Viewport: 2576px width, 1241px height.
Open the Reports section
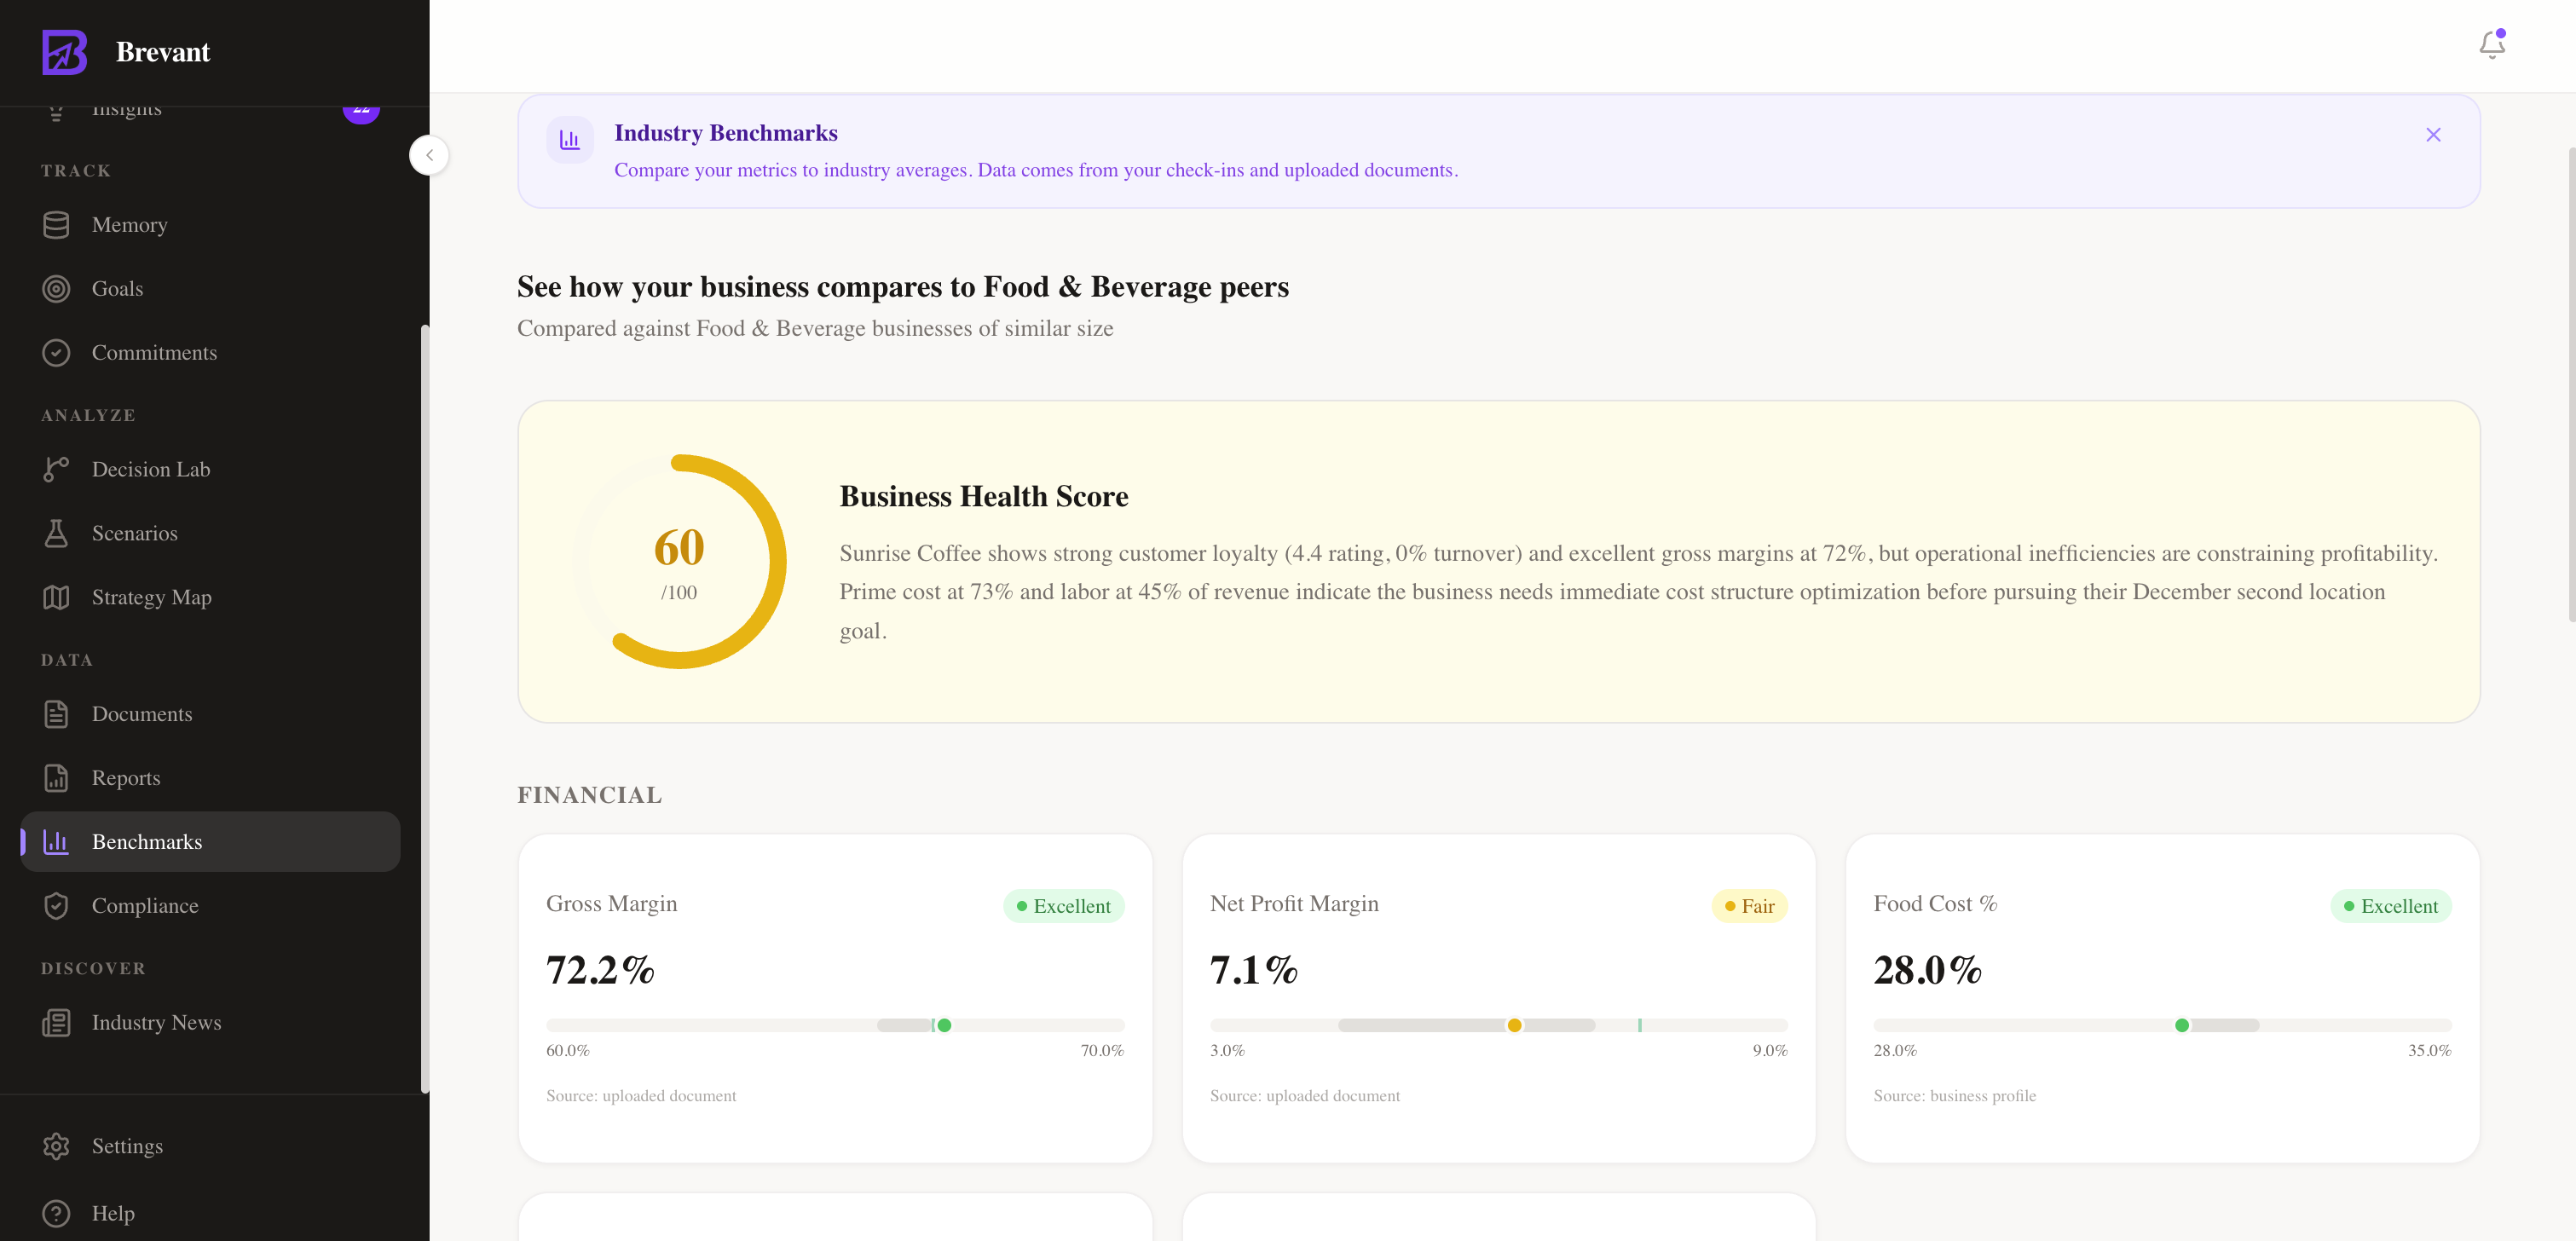125,778
